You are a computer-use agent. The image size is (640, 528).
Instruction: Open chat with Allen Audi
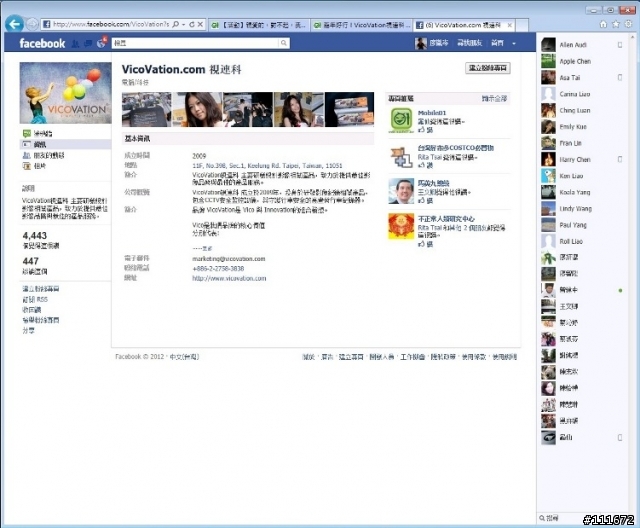click(x=582, y=45)
